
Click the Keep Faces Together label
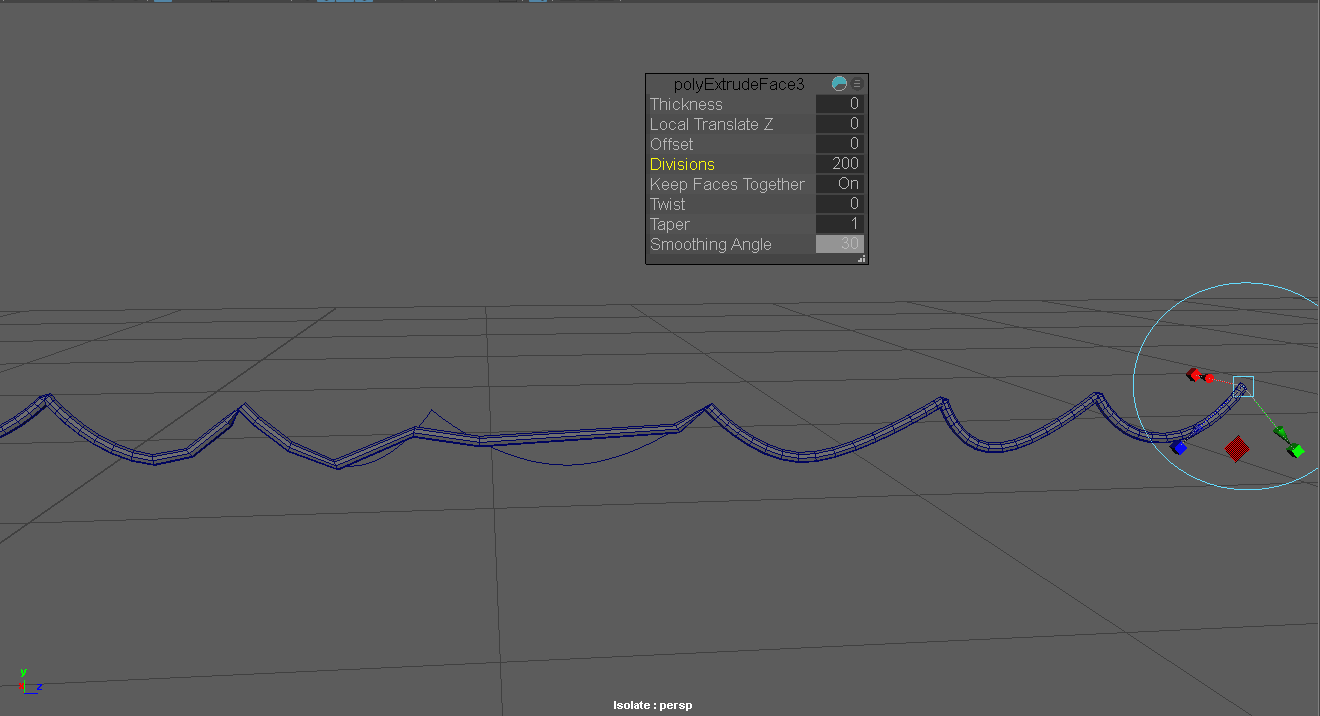pos(727,184)
